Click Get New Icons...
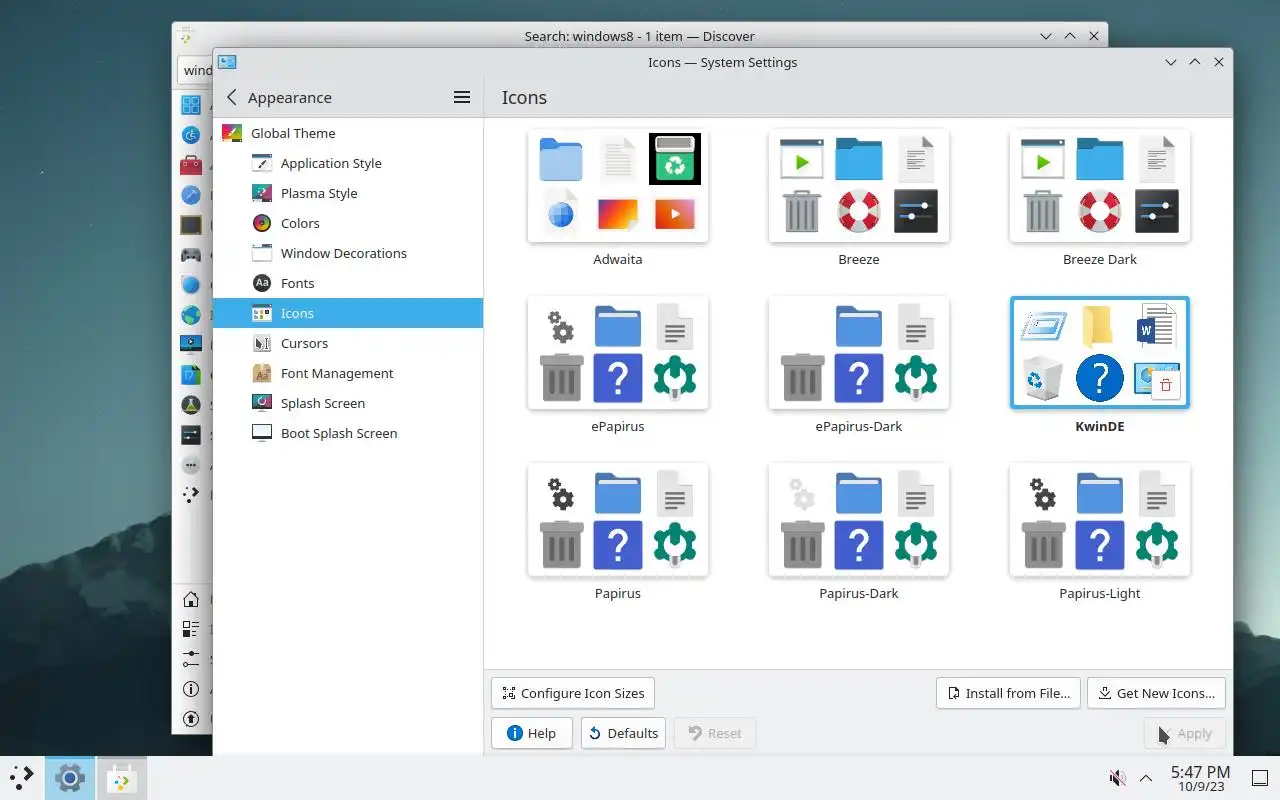1280x800 pixels. pos(1156,693)
